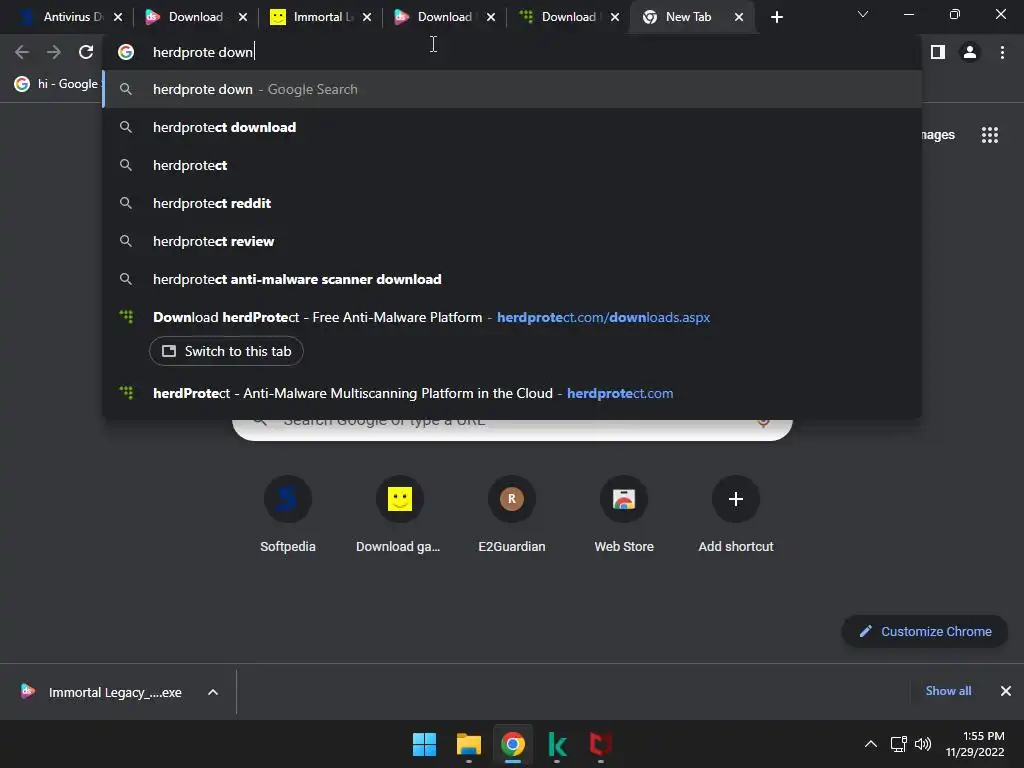1024x768 pixels.
Task: Expand the Immortal Legacy download options chevron
Action: tap(213, 692)
